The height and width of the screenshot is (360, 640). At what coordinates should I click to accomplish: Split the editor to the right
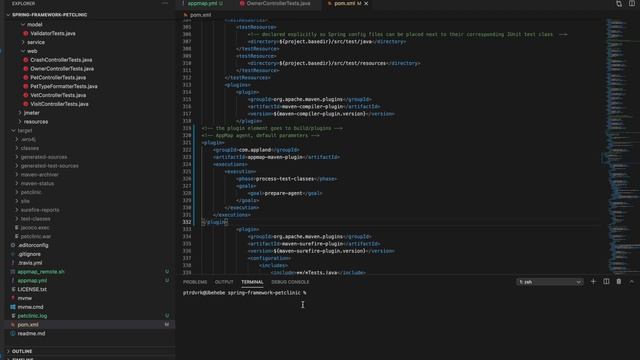[631, 4]
